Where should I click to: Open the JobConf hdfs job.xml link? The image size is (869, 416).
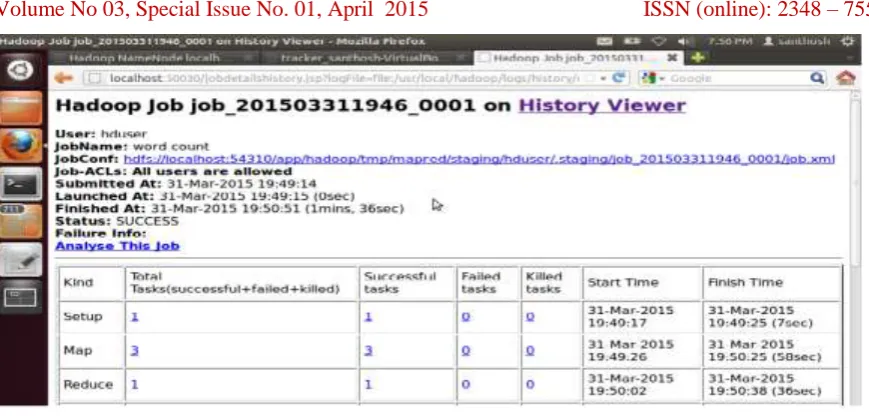[479, 159]
